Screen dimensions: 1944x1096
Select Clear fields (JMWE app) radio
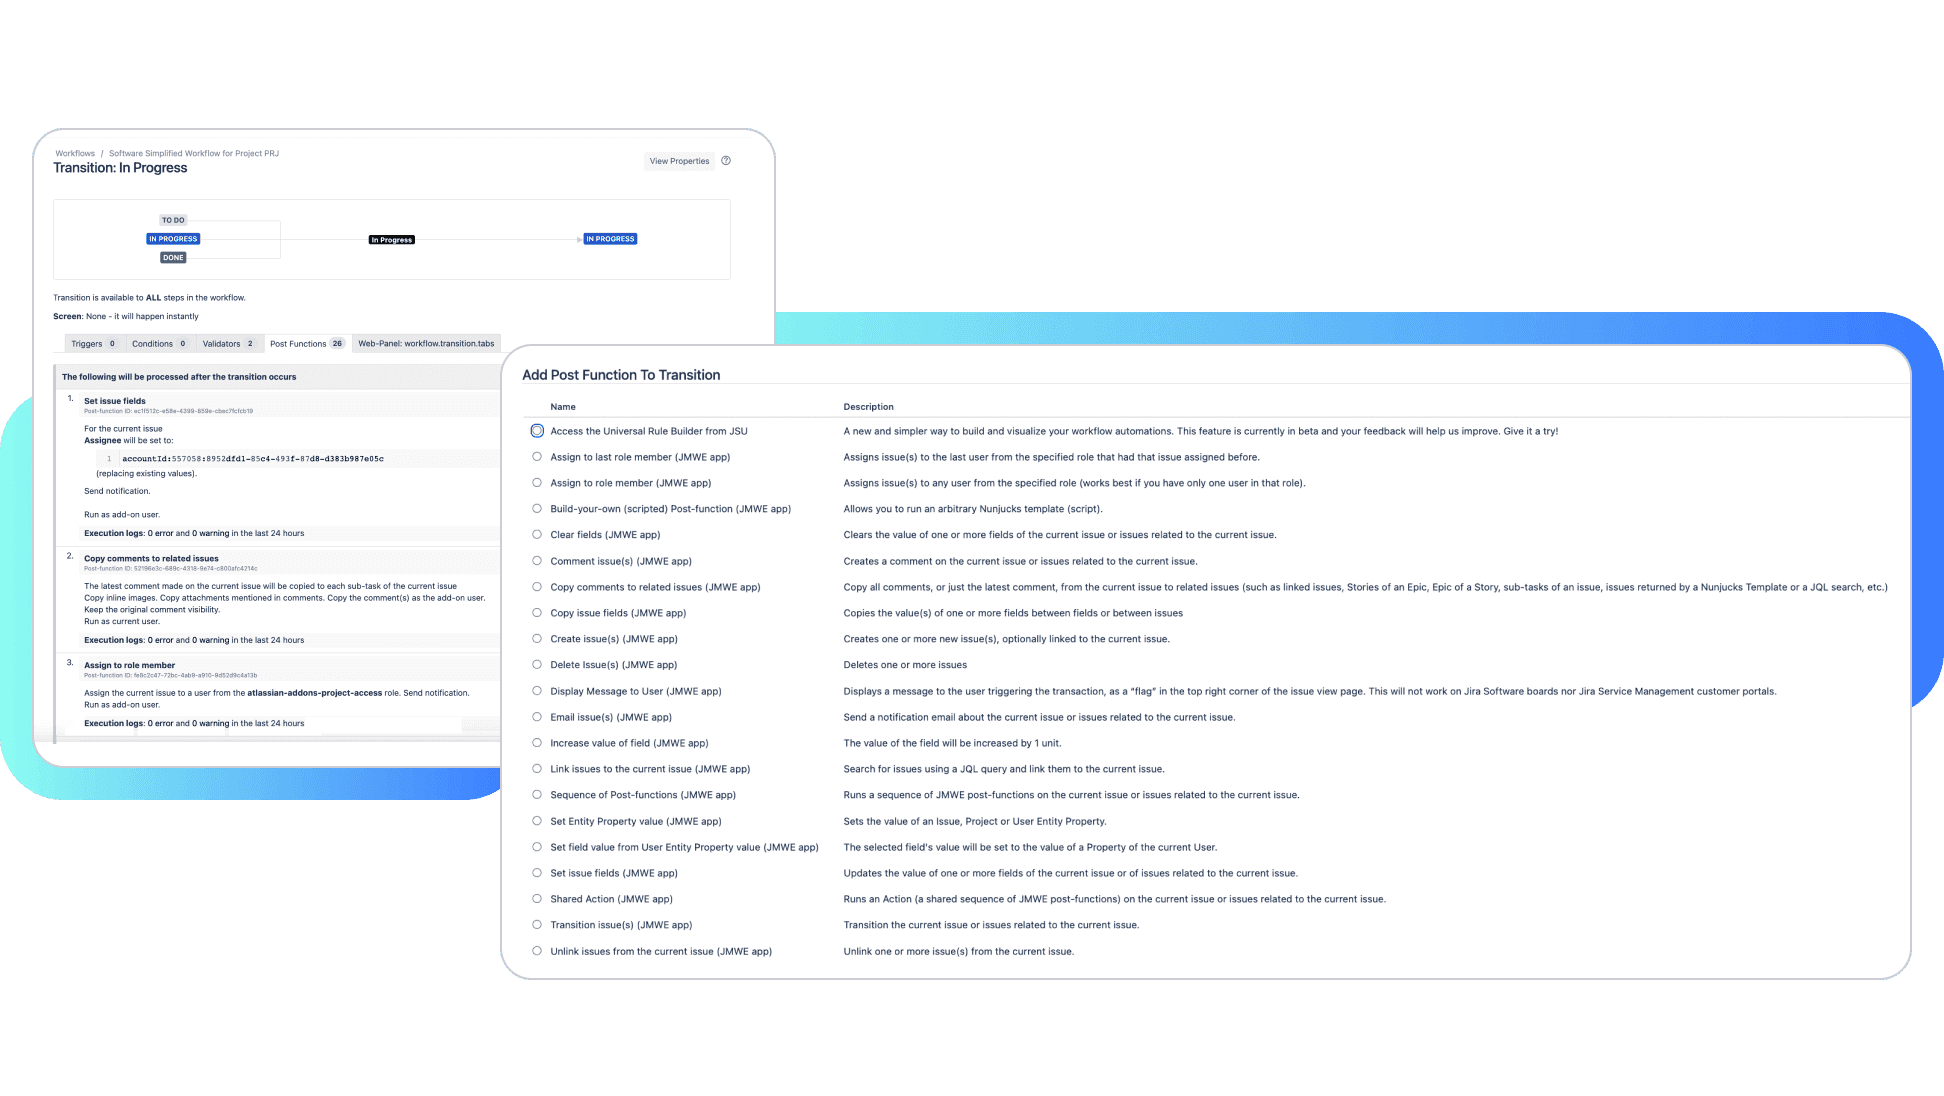[x=537, y=535]
